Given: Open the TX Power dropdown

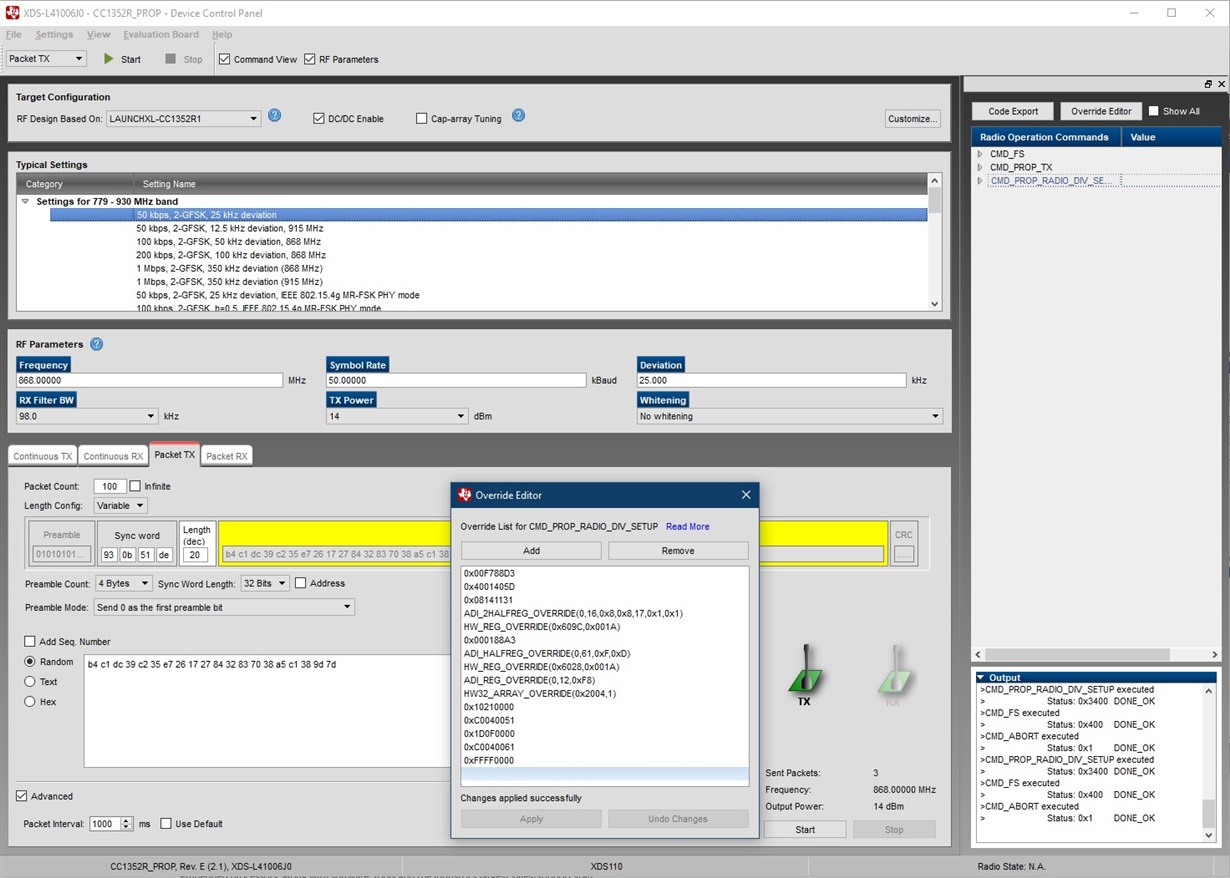Looking at the screenshot, I should (x=398, y=416).
